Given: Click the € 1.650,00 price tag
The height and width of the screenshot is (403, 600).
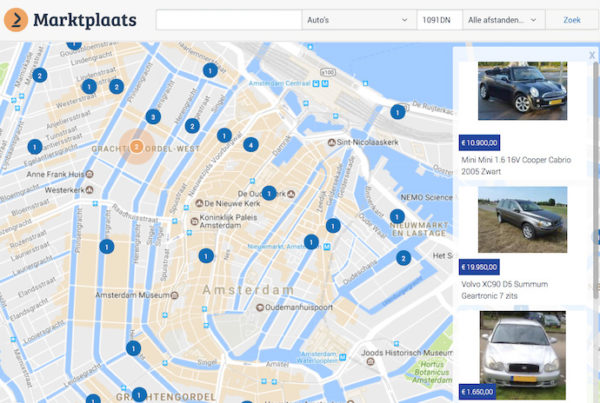Looking at the screenshot, I should coord(477,392).
